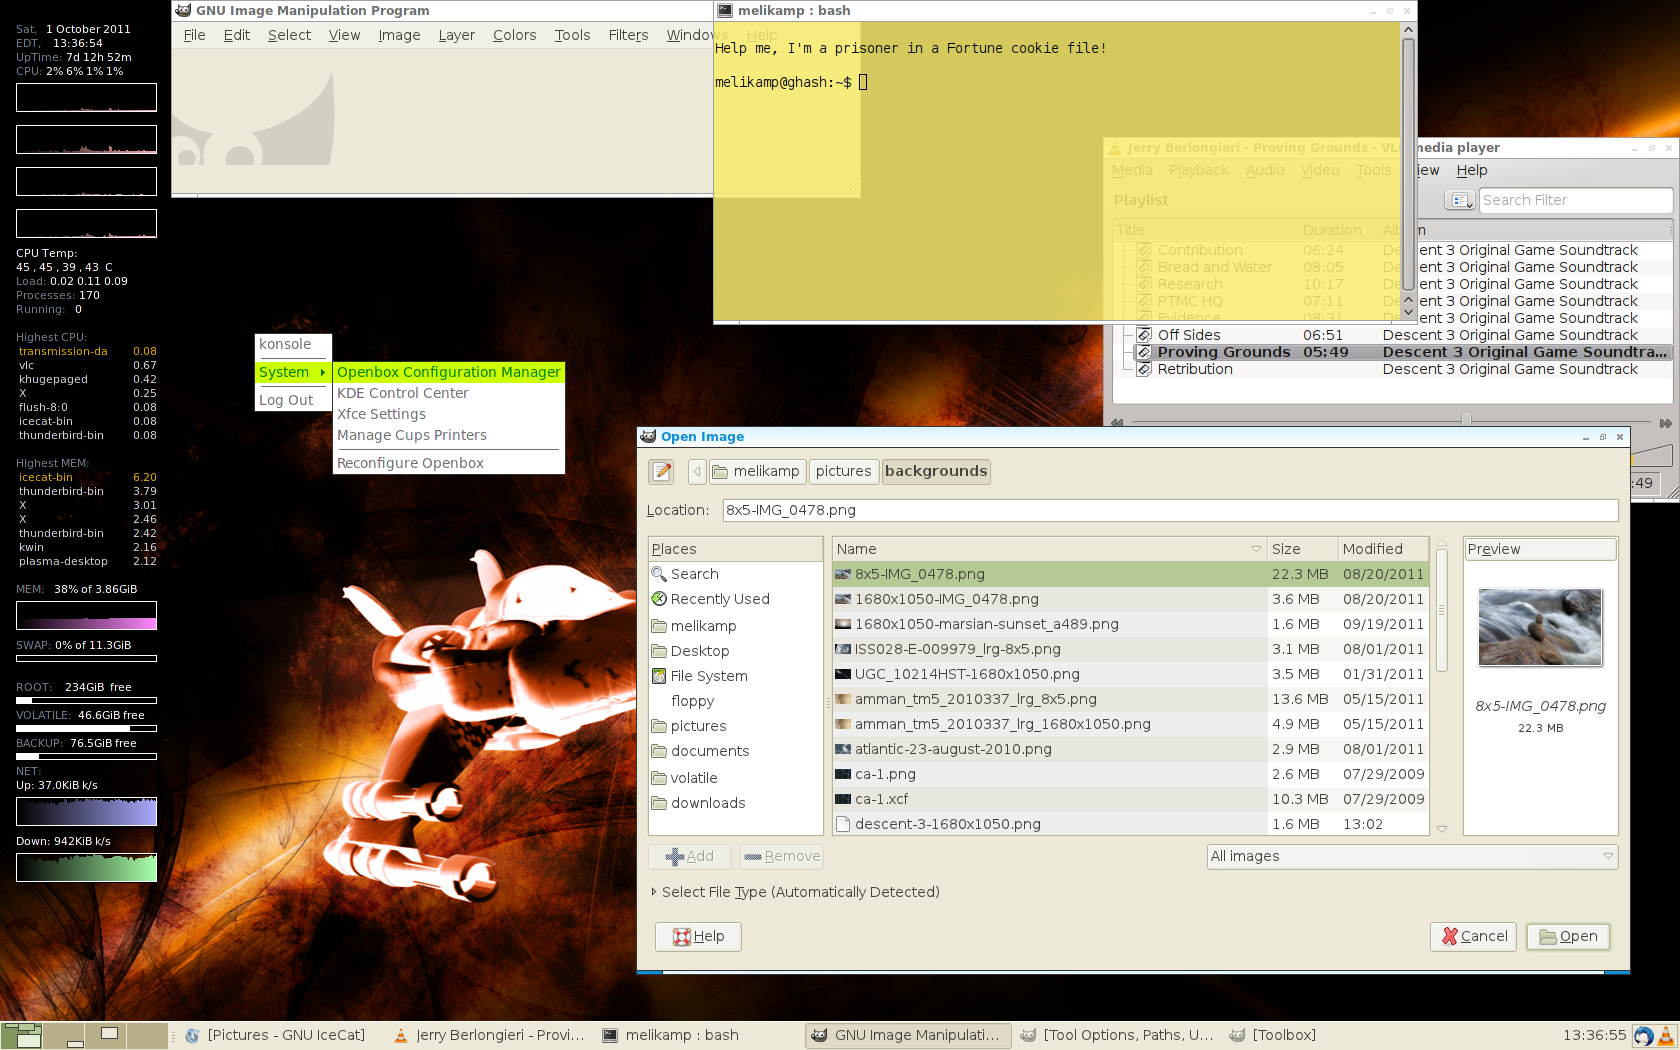Click the Open button

pyautogui.click(x=1568, y=937)
